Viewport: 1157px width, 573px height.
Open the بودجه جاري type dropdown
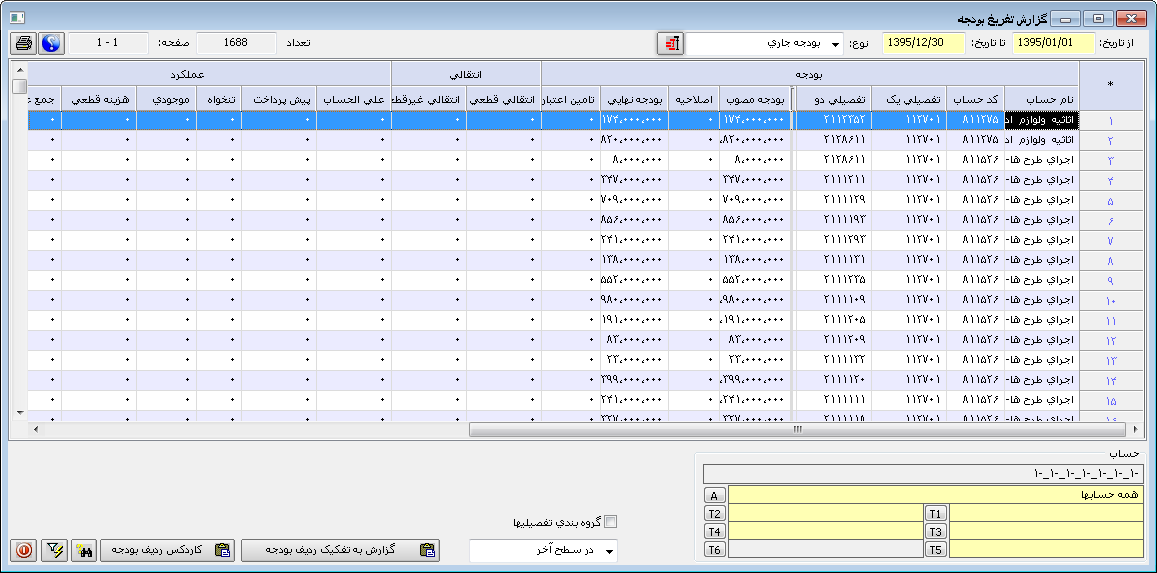tap(836, 44)
